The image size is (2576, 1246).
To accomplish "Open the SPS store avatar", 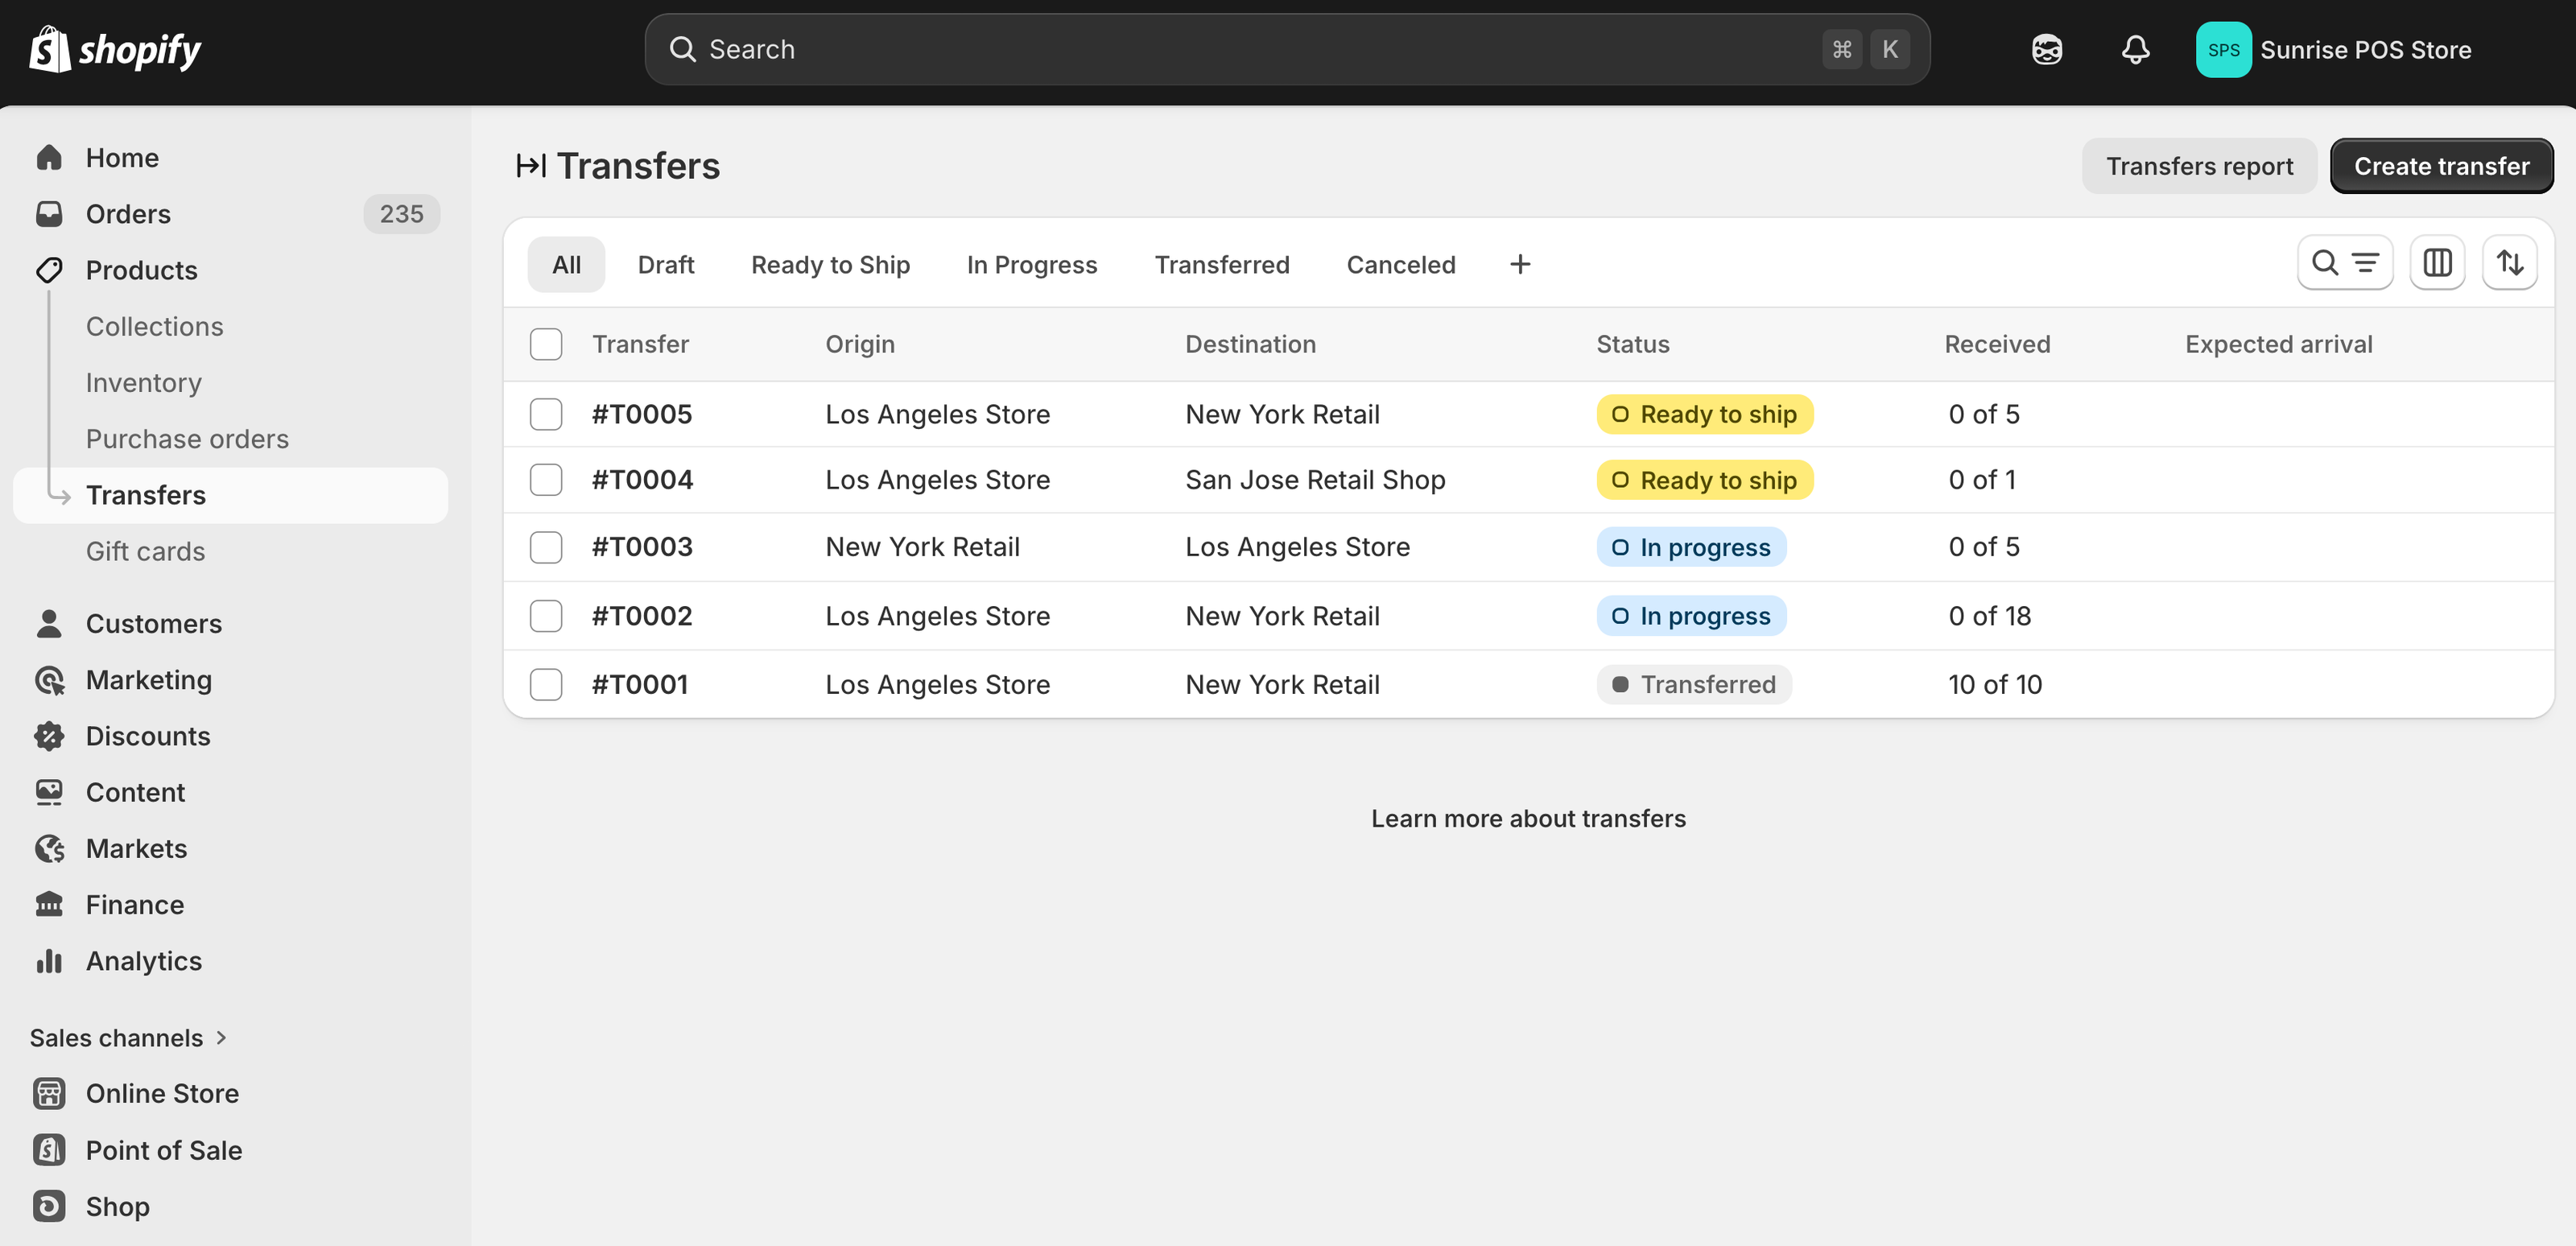I will 2223,49.
